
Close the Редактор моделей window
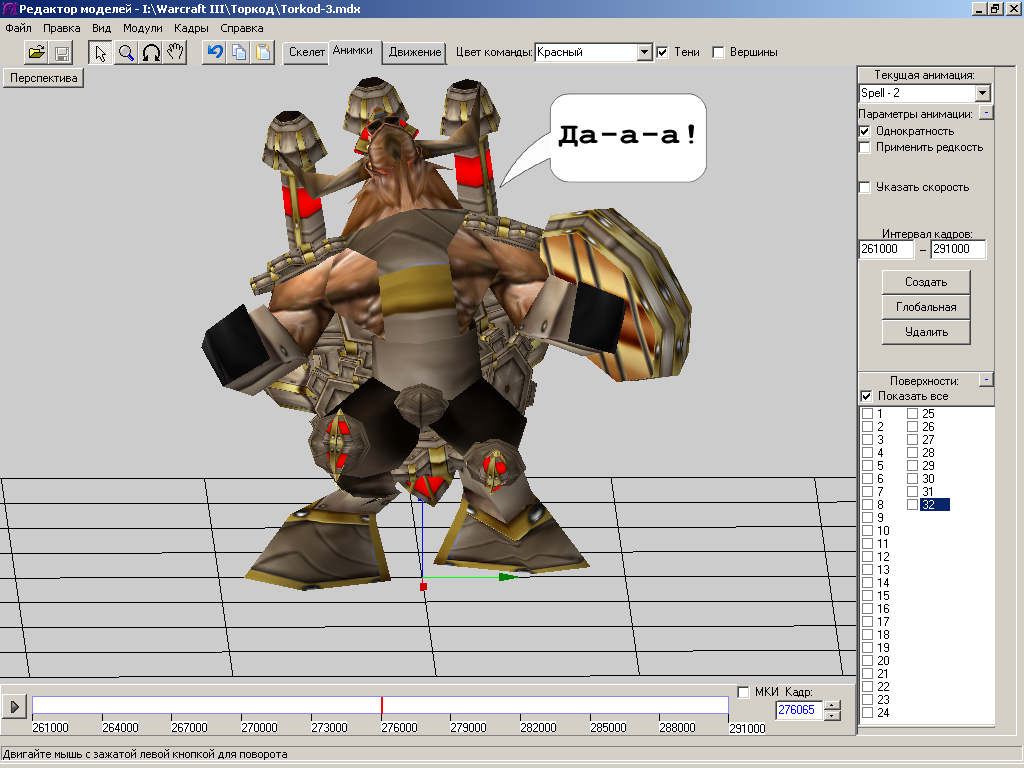pyautogui.click(x=1013, y=9)
